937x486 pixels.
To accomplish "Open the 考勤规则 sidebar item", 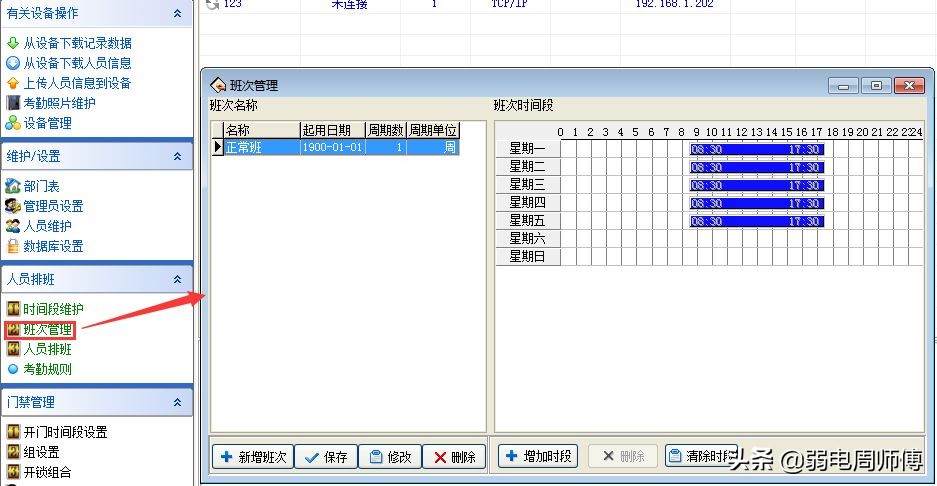I will tap(47, 369).
